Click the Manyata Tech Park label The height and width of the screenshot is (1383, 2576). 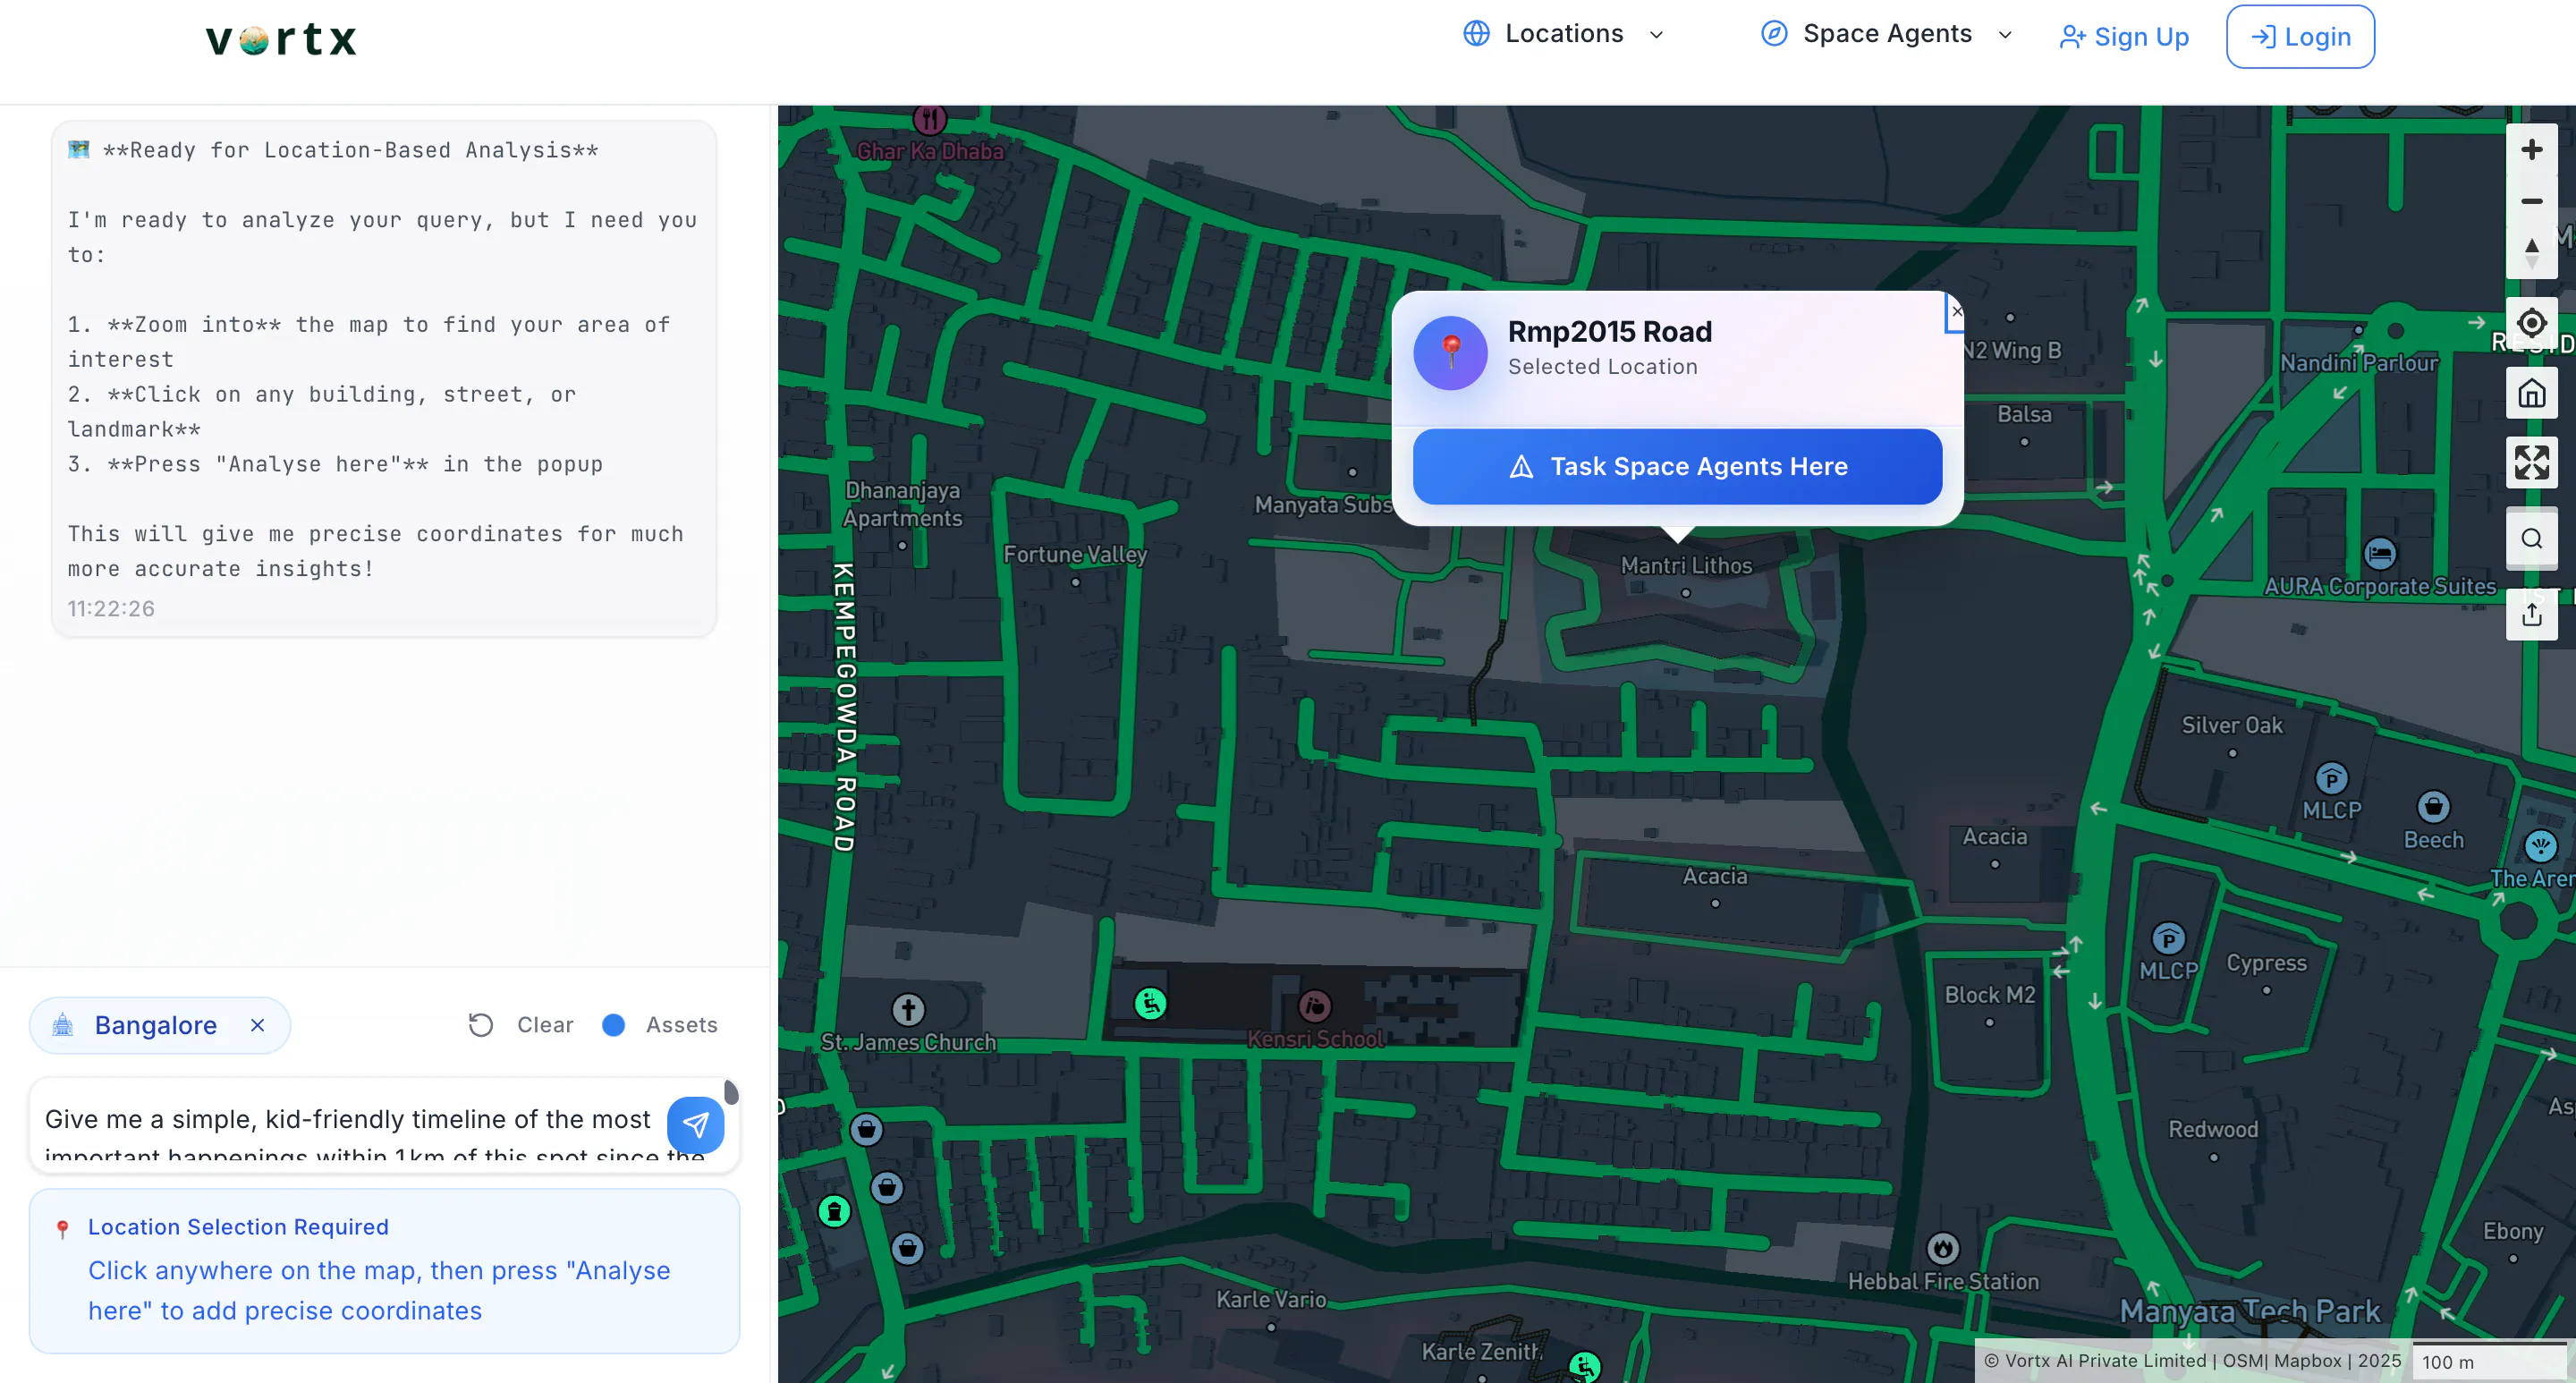tap(2250, 1311)
